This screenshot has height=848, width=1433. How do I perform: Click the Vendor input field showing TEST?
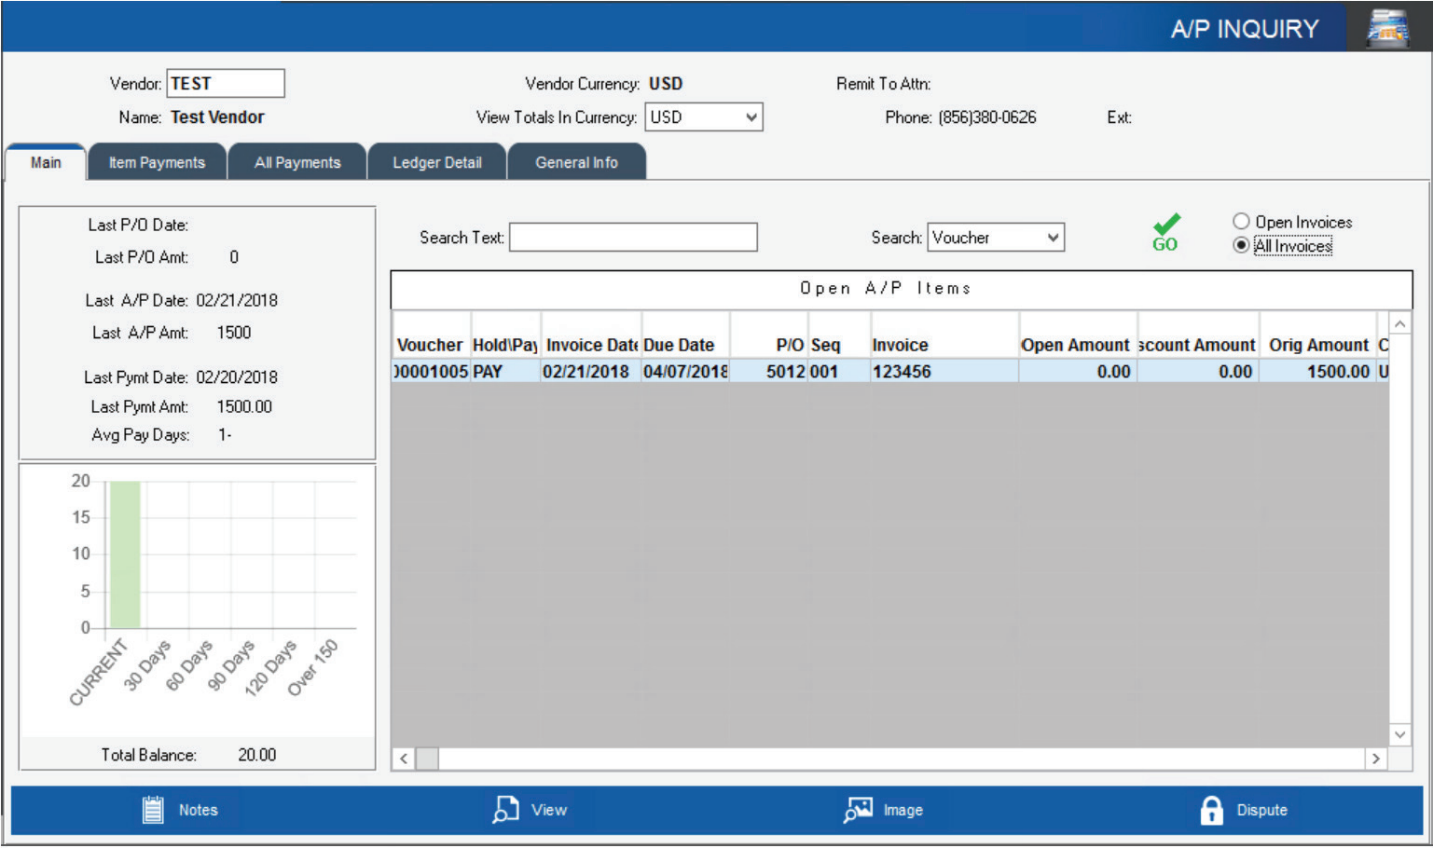[226, 83]
